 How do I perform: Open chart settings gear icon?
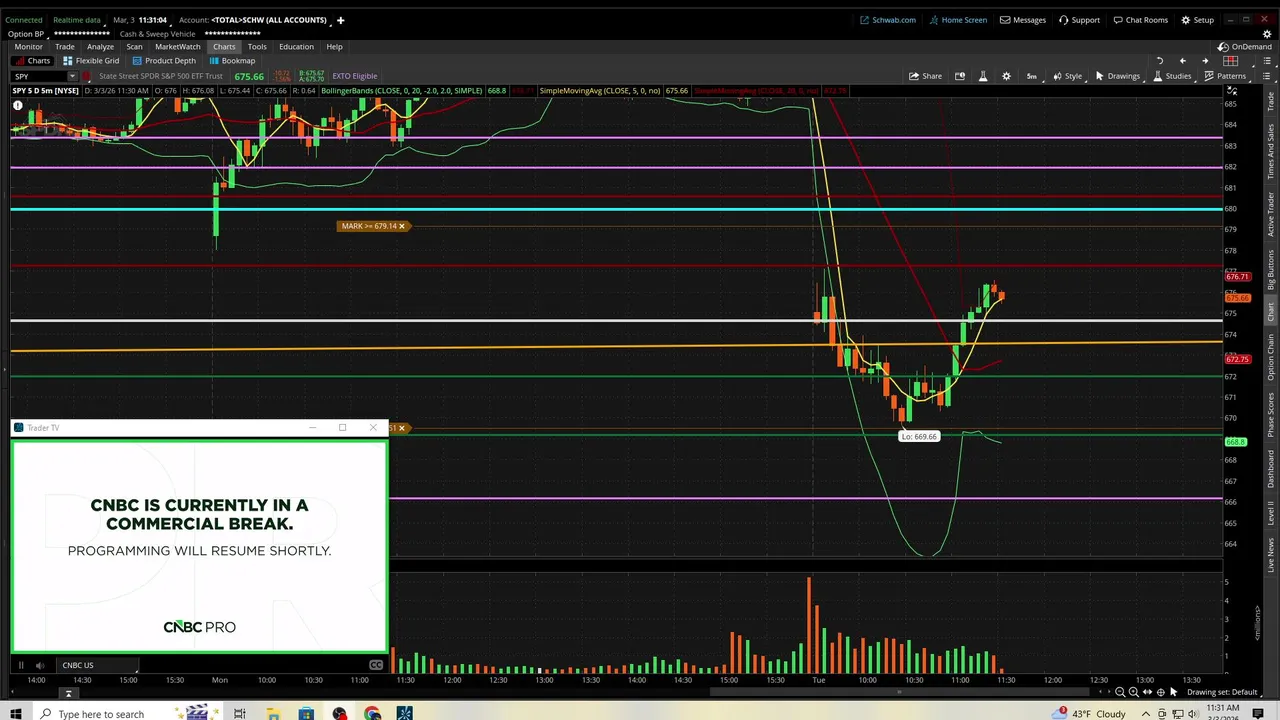[x=1006, y=76]
